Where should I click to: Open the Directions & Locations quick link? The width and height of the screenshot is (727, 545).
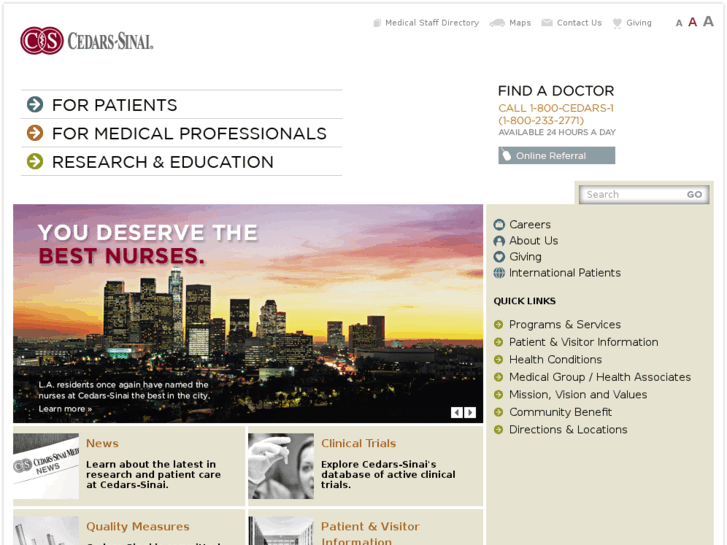568,430
